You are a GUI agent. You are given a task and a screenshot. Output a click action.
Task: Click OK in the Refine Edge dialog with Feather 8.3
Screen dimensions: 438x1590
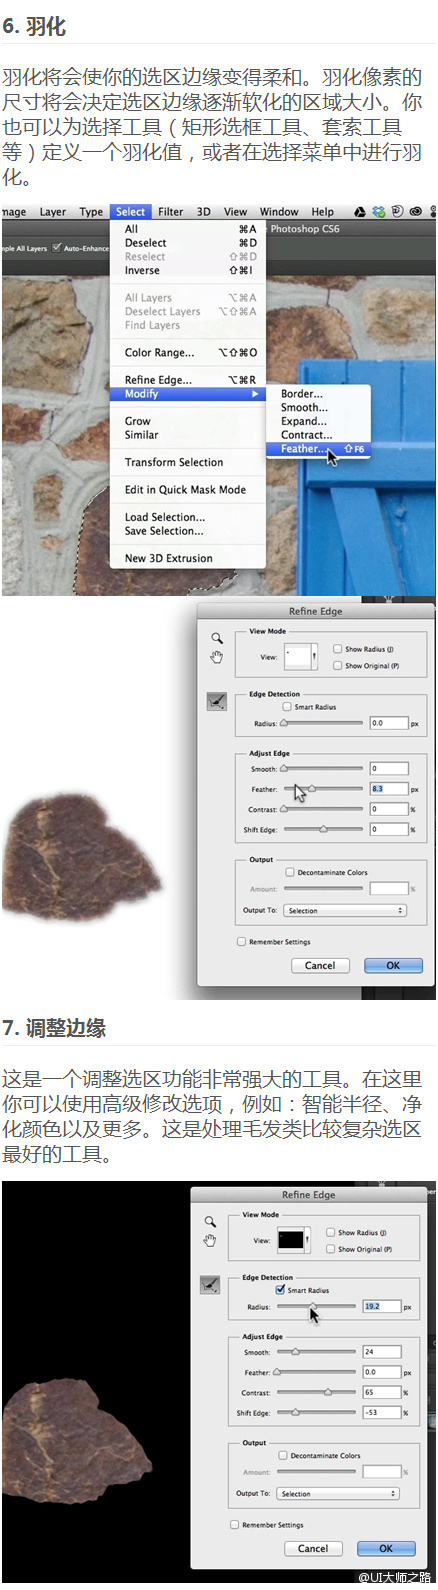point(393,965)
